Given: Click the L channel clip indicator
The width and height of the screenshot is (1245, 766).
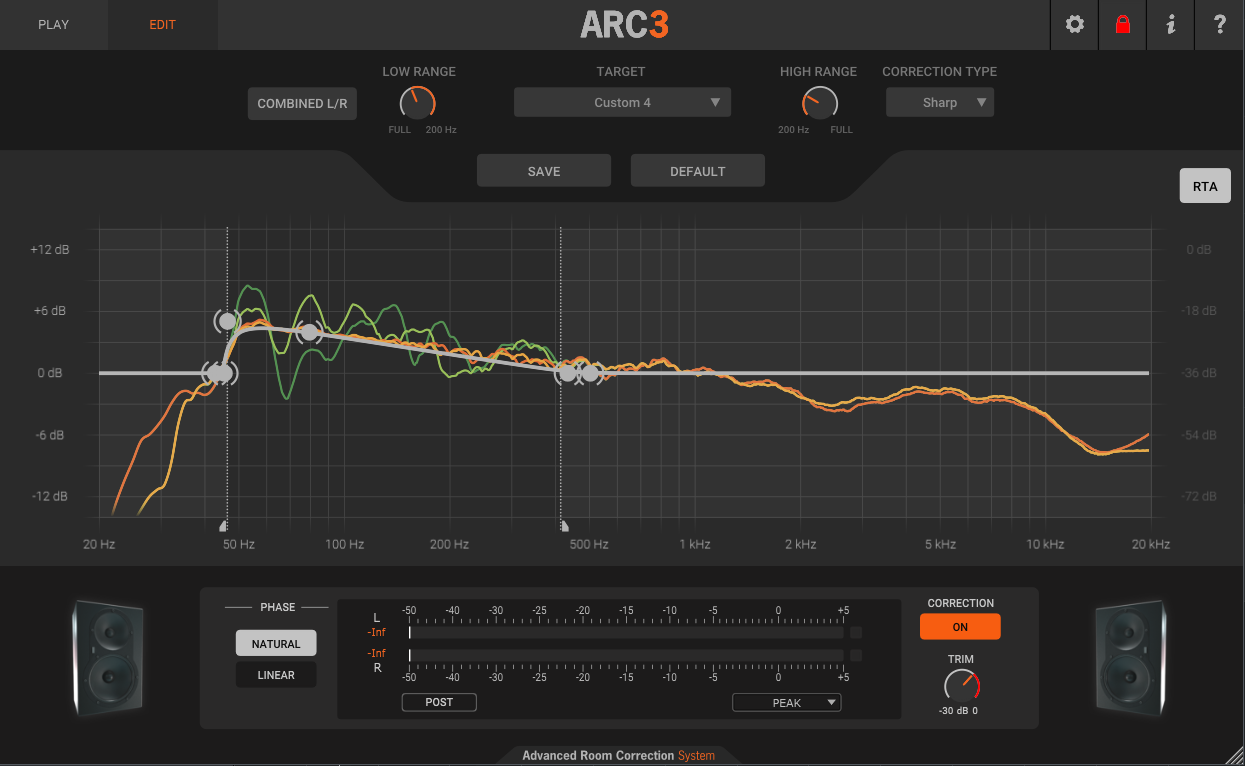Looking at the screenshot, I should click(855, 632).
